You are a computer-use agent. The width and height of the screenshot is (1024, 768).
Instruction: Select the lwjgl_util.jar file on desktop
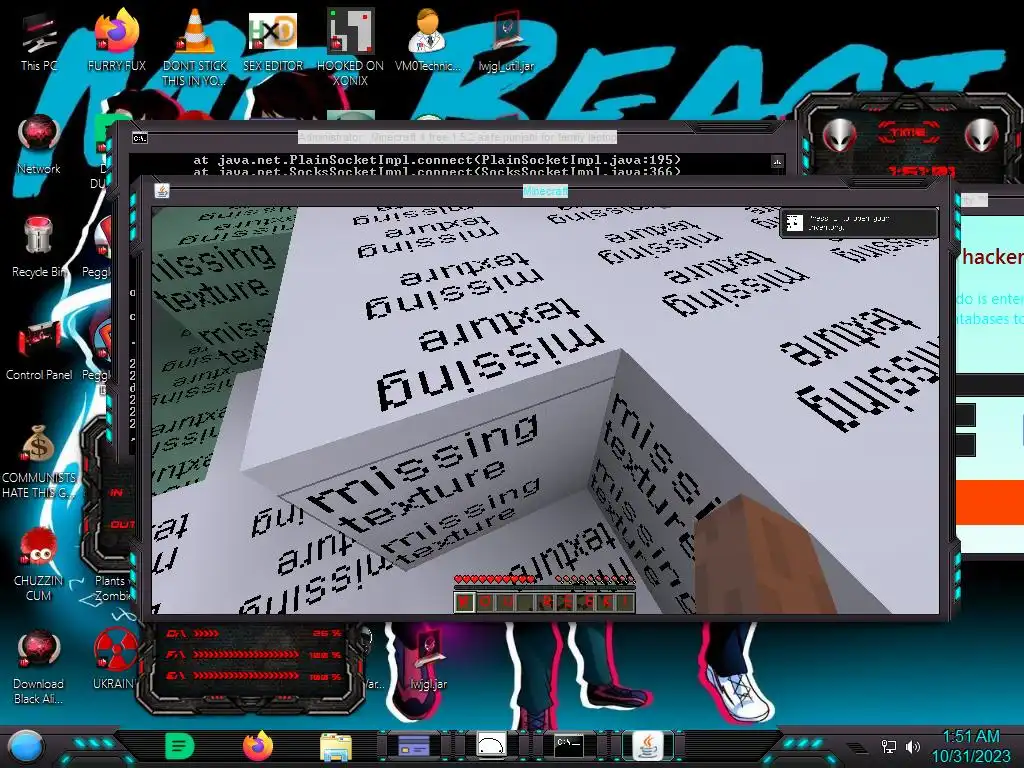click(x=506, y=40)
